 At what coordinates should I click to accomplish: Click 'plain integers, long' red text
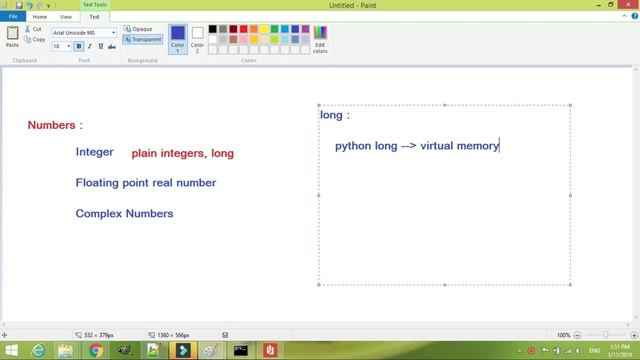point(182,153)
